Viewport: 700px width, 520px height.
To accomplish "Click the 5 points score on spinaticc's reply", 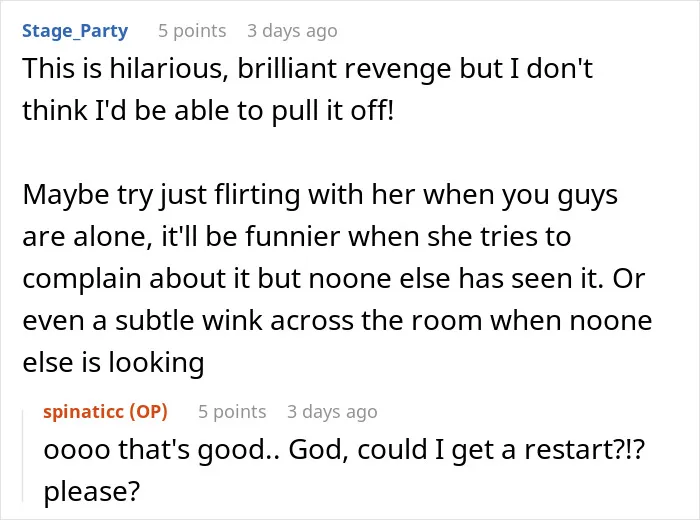I will (232, 412).
